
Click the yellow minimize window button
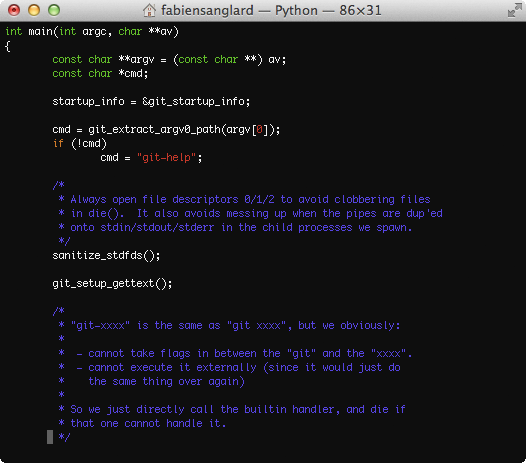click(34, 10)
